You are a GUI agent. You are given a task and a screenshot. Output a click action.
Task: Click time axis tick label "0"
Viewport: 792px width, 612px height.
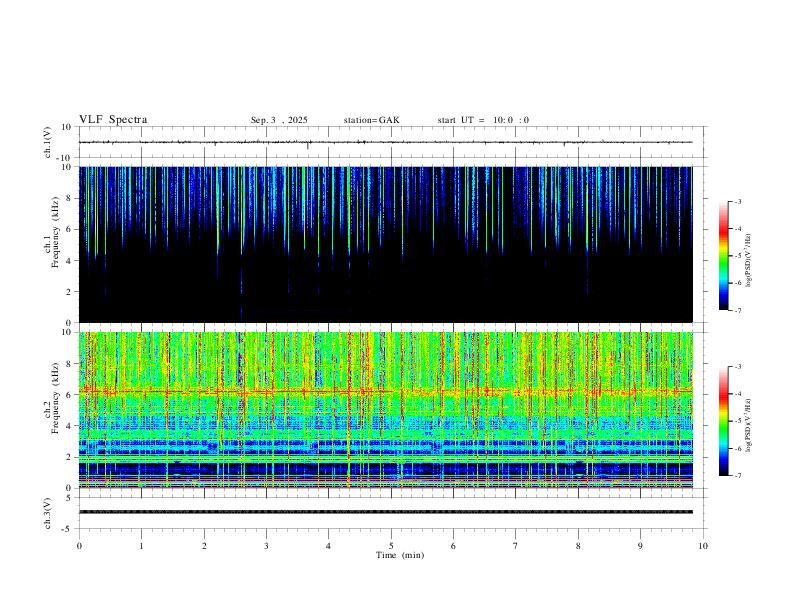tap(79, 546)
